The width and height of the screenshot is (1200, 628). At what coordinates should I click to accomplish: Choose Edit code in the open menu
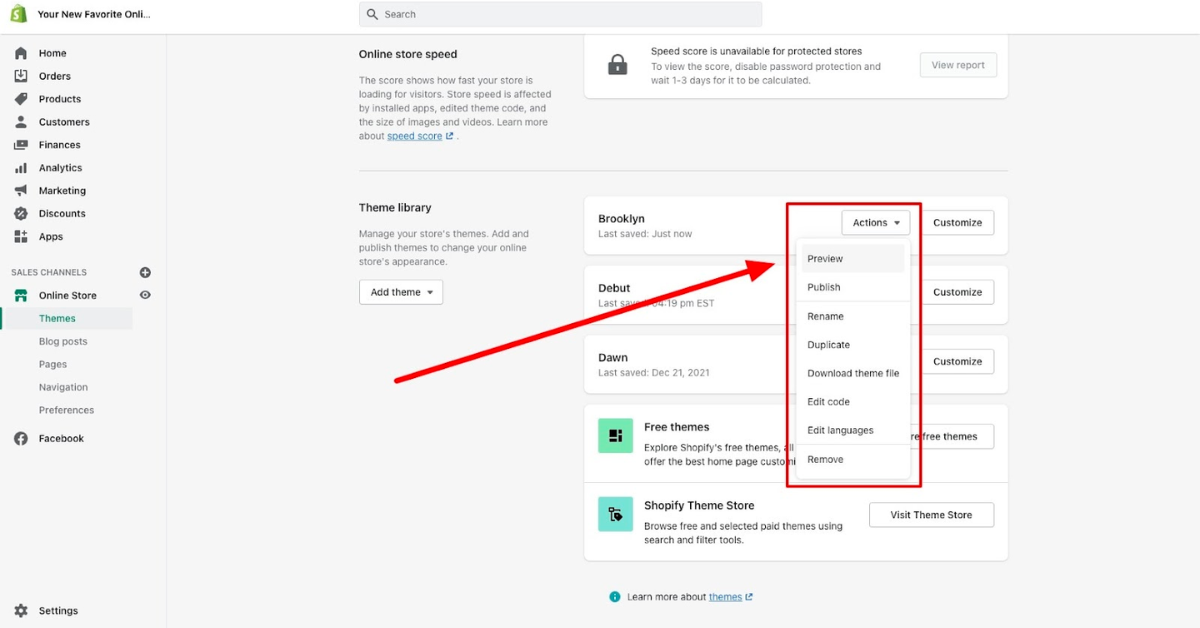point(828,401)
